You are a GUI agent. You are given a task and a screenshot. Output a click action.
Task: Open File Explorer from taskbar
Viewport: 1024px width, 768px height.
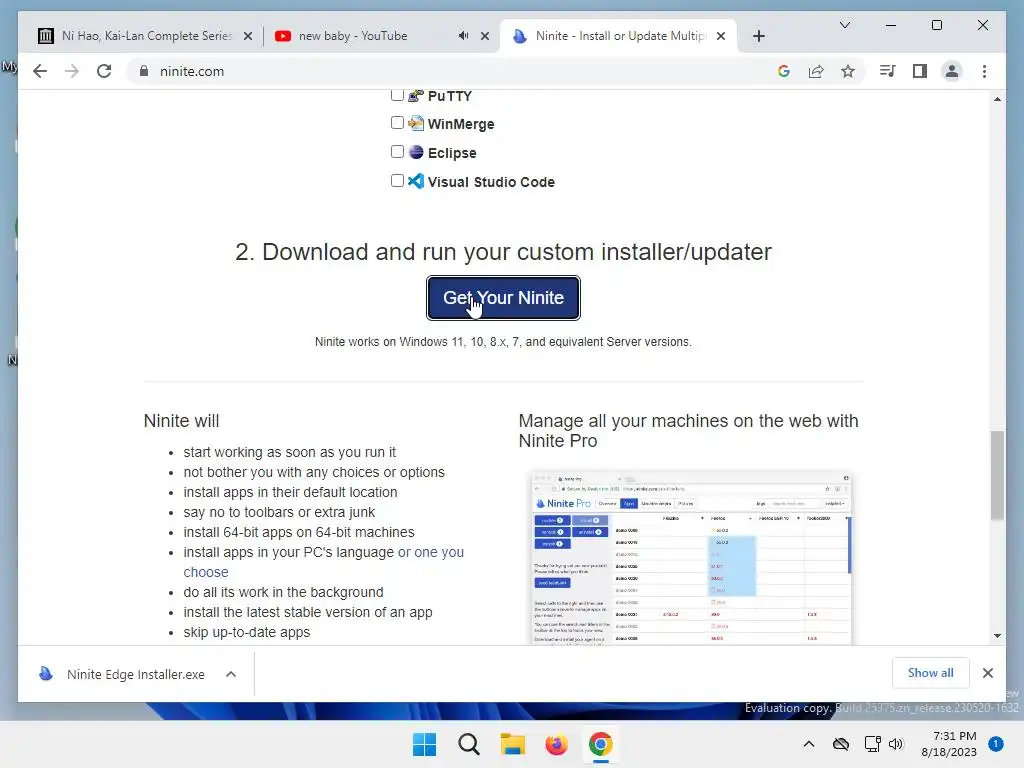[x=513, y=744]
